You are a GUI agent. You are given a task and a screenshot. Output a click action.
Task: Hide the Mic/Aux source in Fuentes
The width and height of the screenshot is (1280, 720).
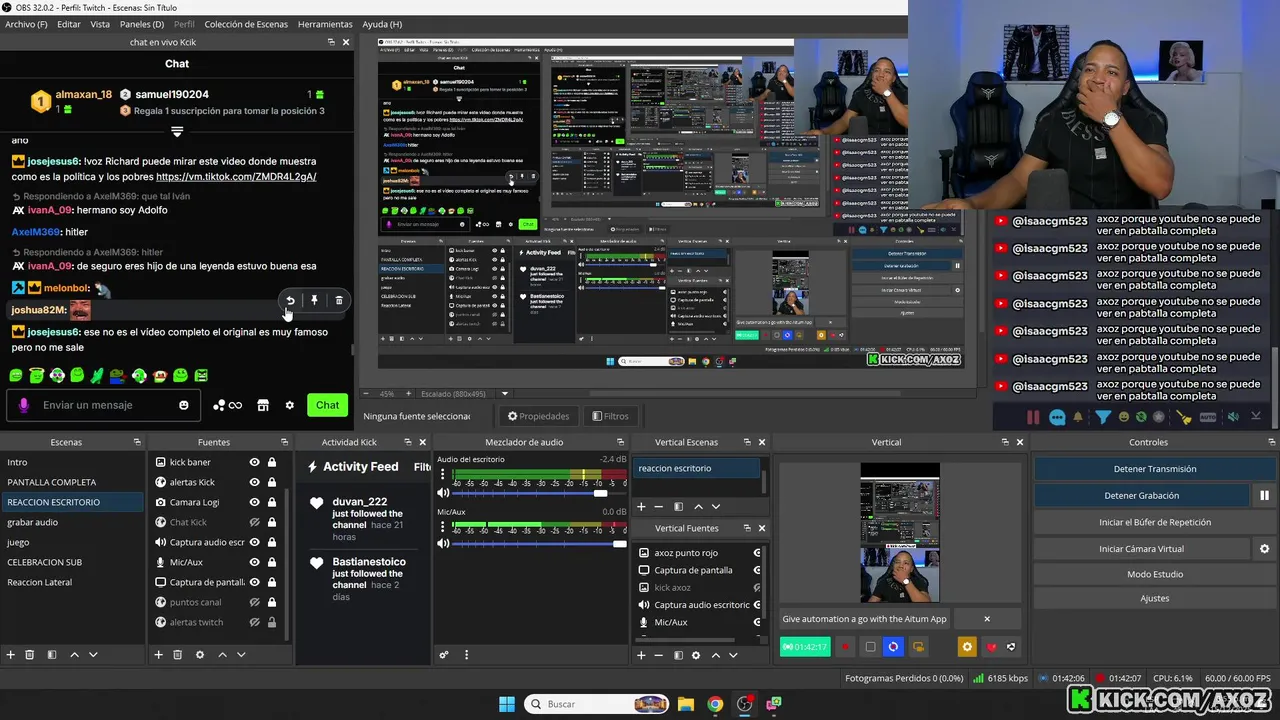254,562
